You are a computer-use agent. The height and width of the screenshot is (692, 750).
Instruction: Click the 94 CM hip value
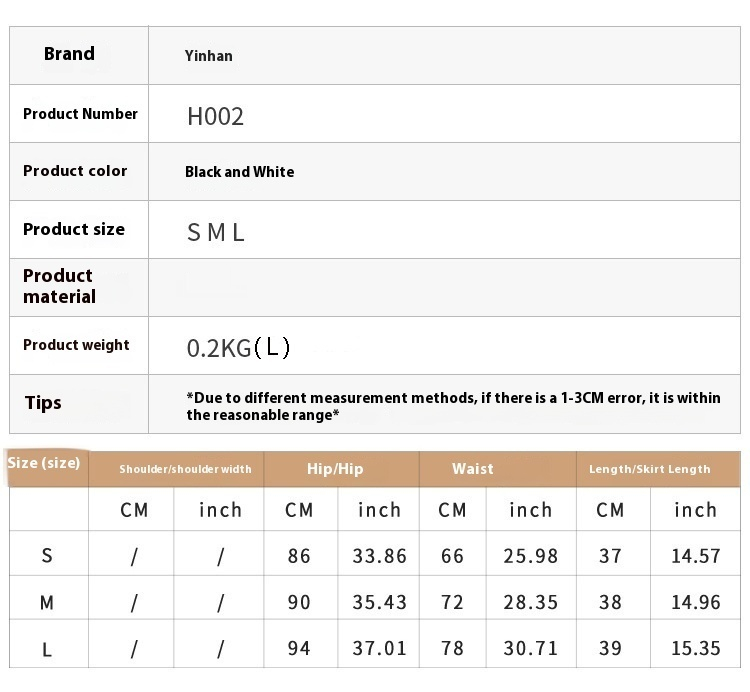pos(299,649)
